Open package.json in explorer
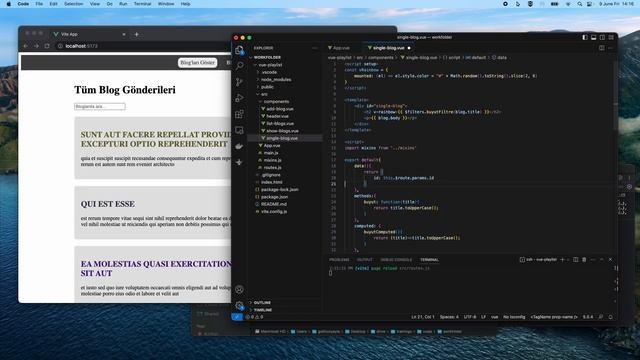The height and width of the screenshot is (360, 640). point(274,197)
